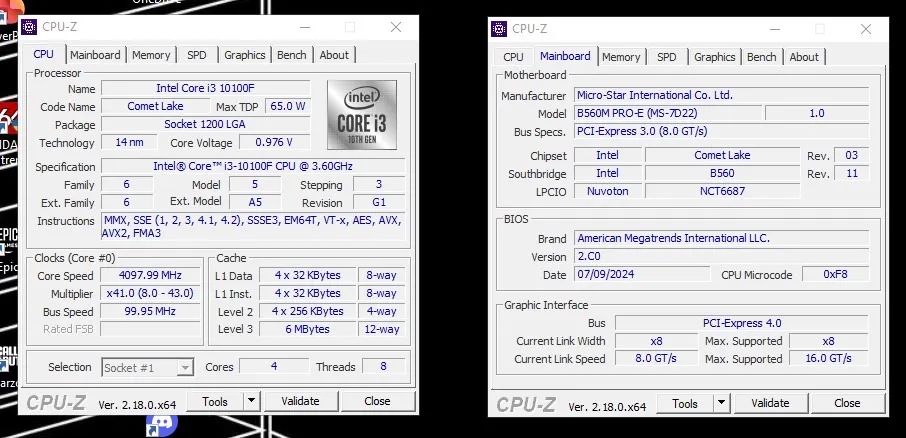The height and width of the screenshot is (438, 906).
Task: Click the model 'B560M PRO-E (MS-7D22)'
Action: pyautogui.click(x=668, y=113)
